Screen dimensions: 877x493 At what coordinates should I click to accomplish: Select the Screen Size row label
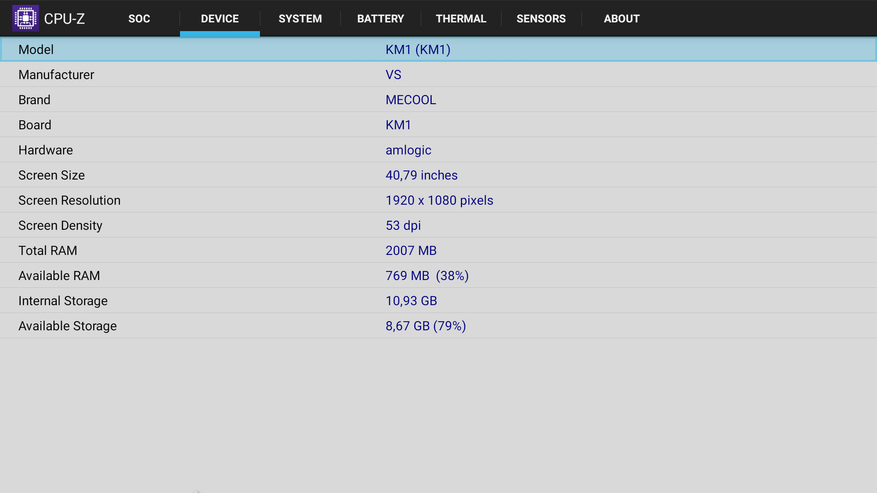pos(51,176)
